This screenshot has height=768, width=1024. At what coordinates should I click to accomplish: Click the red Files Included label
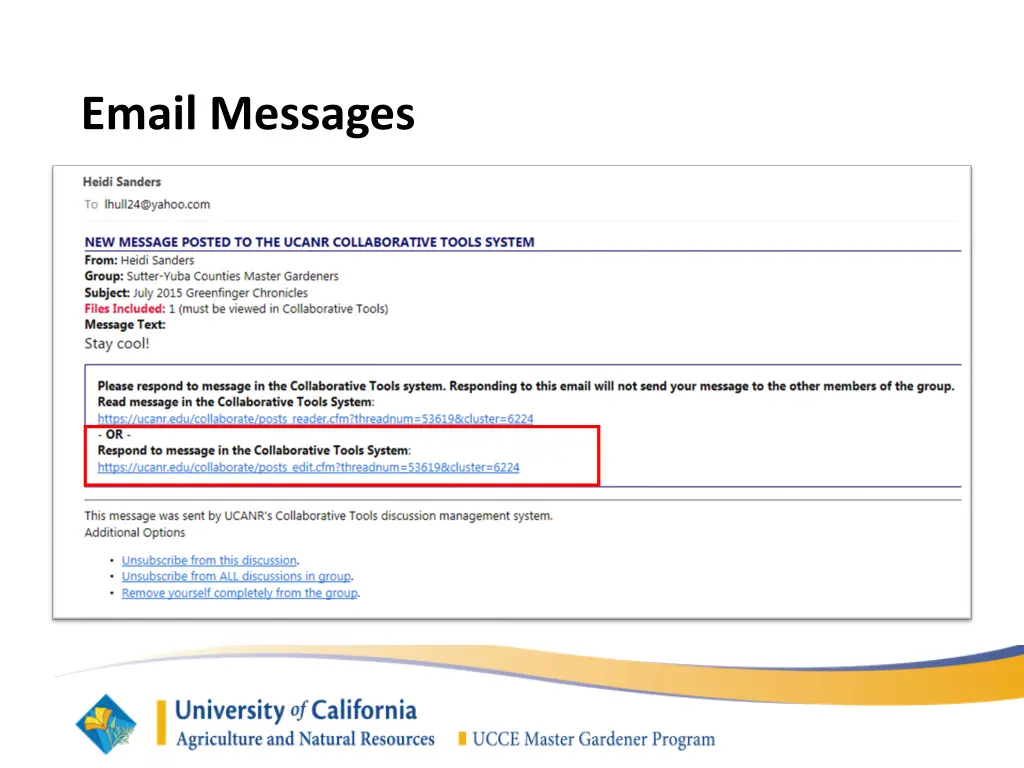pyautogui.click(x=125, y=309)
